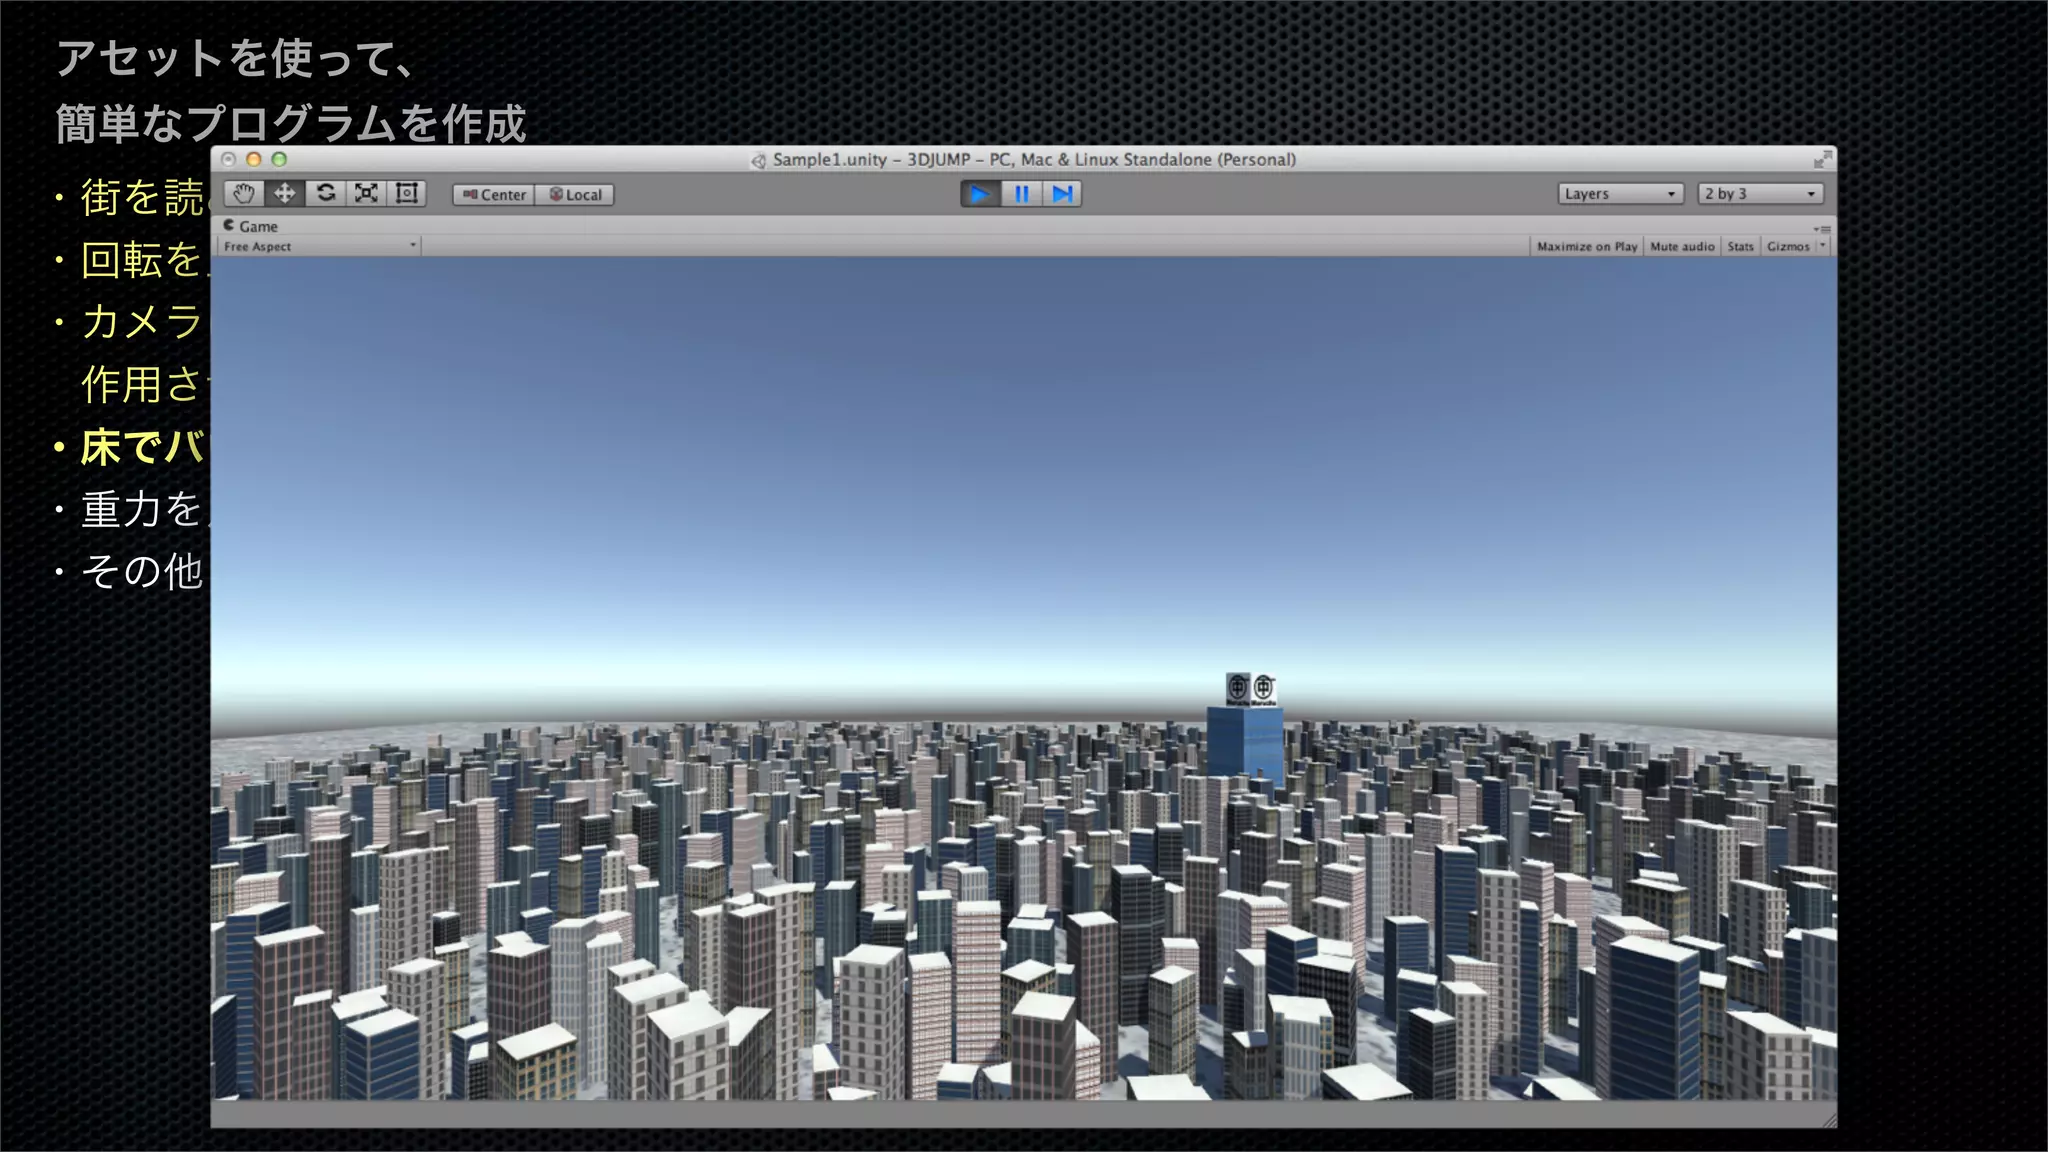Viewport: 2048px width, 1152px height.
Task: Enable Maximize on Play
Action: click(x=1586, y=246)
